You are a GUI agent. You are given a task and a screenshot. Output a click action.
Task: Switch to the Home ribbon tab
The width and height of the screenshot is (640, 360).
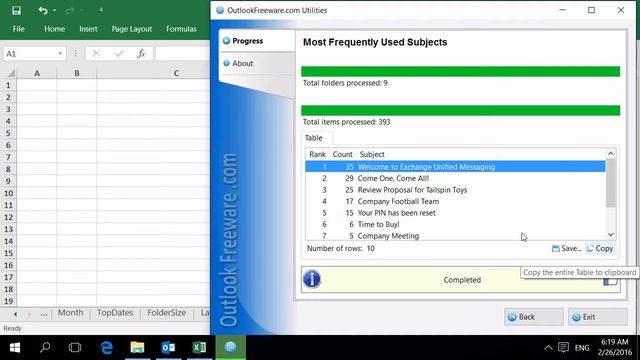[x=55, y=29]
